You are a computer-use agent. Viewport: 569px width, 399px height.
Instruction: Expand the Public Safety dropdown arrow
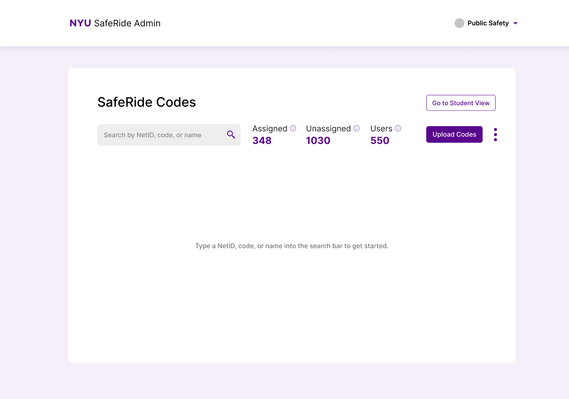pos(515,23)
